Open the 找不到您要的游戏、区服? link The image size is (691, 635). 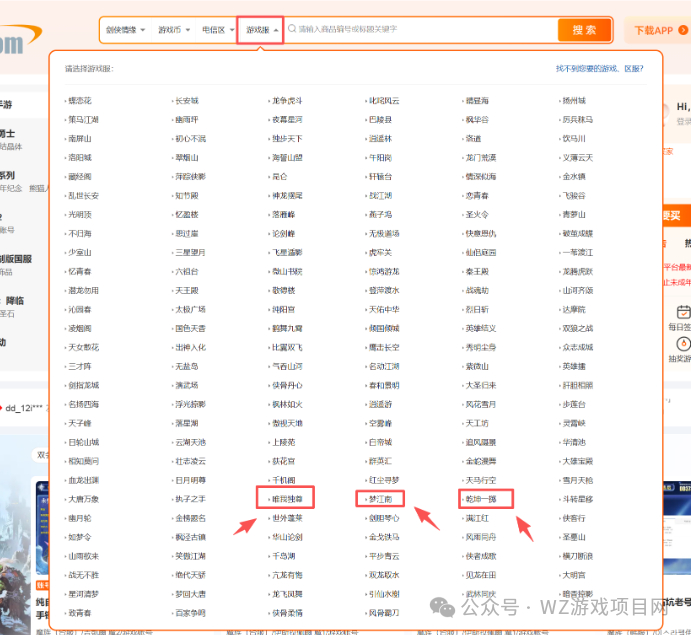(599, 69)
